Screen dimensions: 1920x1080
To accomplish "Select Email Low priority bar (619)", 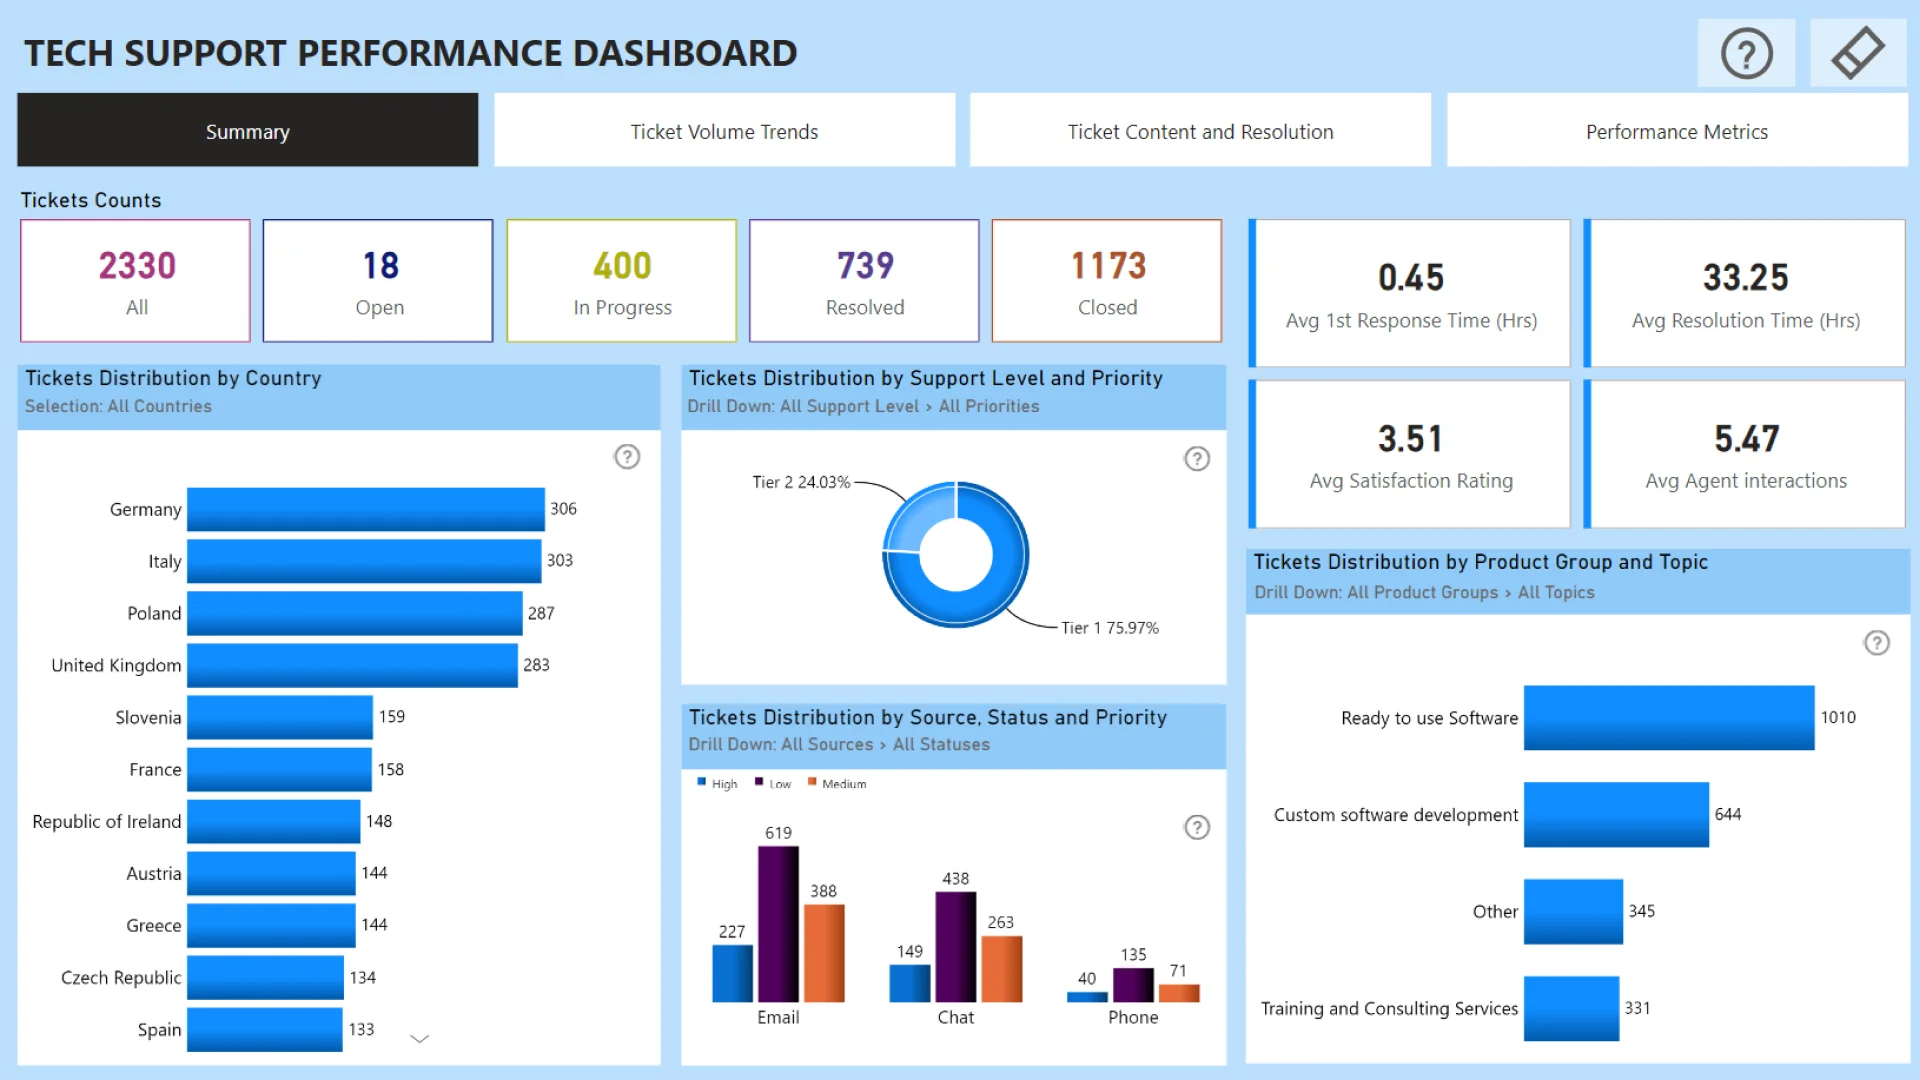I will click(x=778, y=924).
